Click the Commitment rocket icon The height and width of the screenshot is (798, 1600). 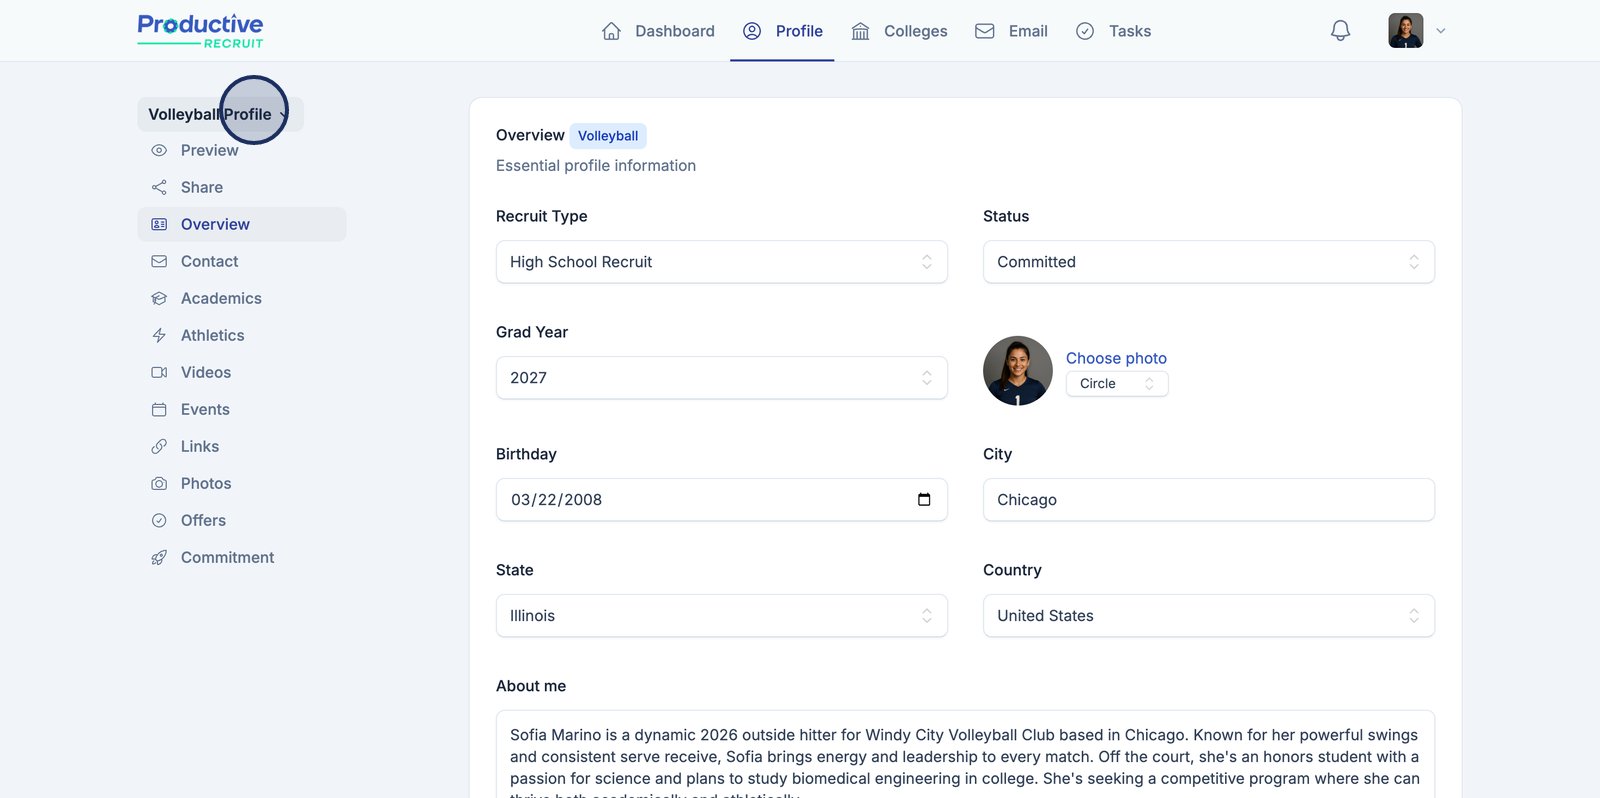click(x=159, y=558)
